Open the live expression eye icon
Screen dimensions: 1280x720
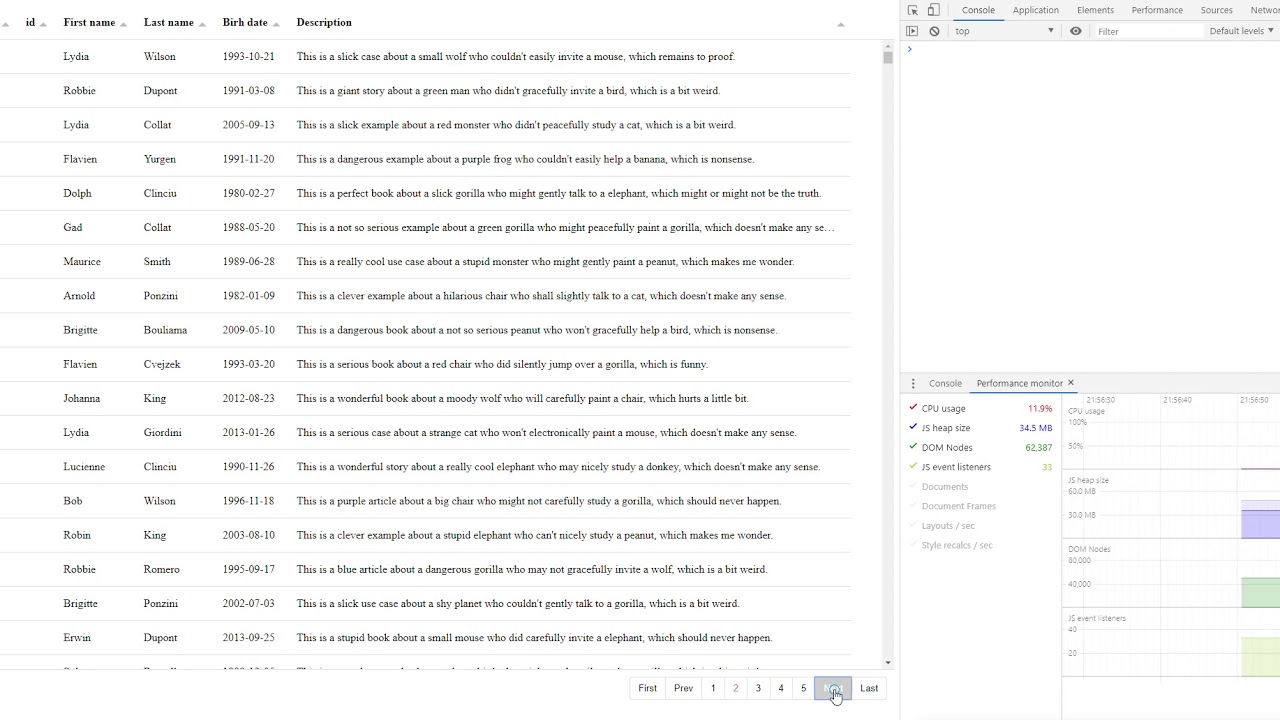pos(1076,31)
